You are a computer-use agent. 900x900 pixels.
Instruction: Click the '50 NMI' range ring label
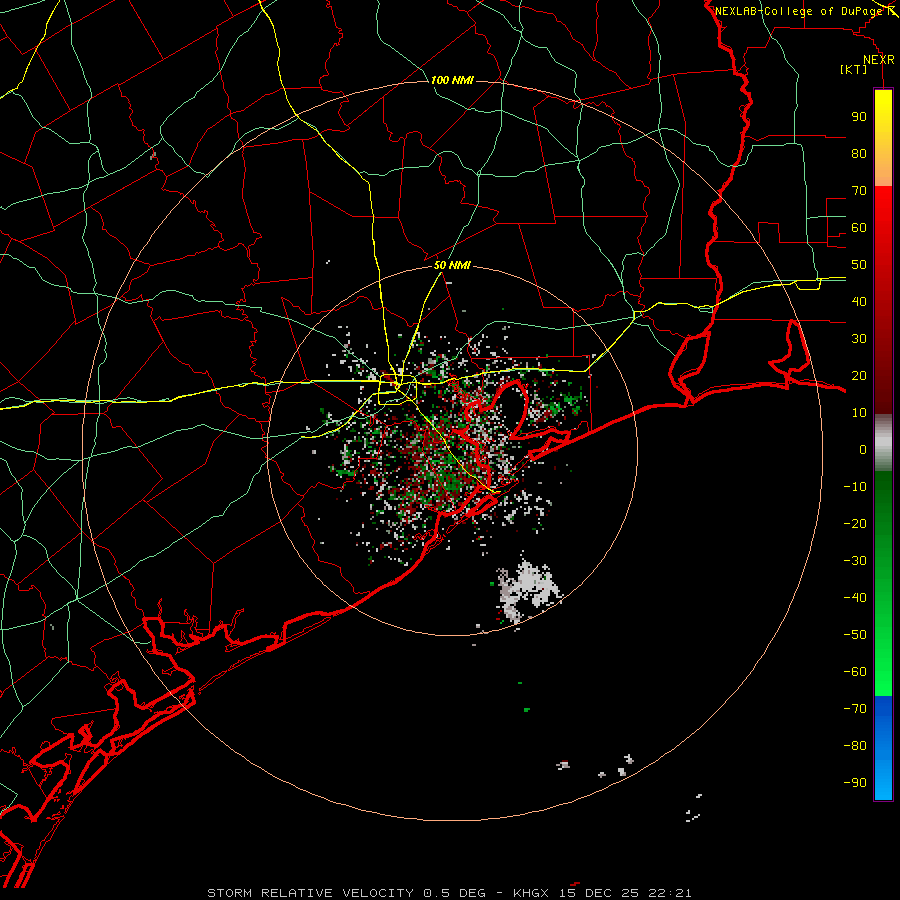(x=452, y=265)
